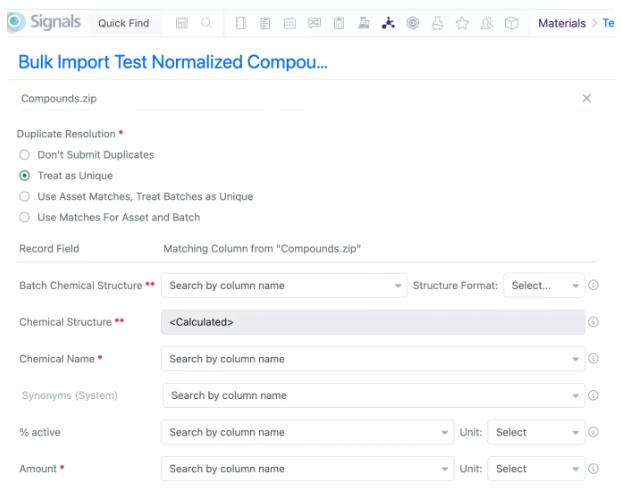Select Don't Submit Duplicates option
Screen dimensions: 621x500
(25, 155)
